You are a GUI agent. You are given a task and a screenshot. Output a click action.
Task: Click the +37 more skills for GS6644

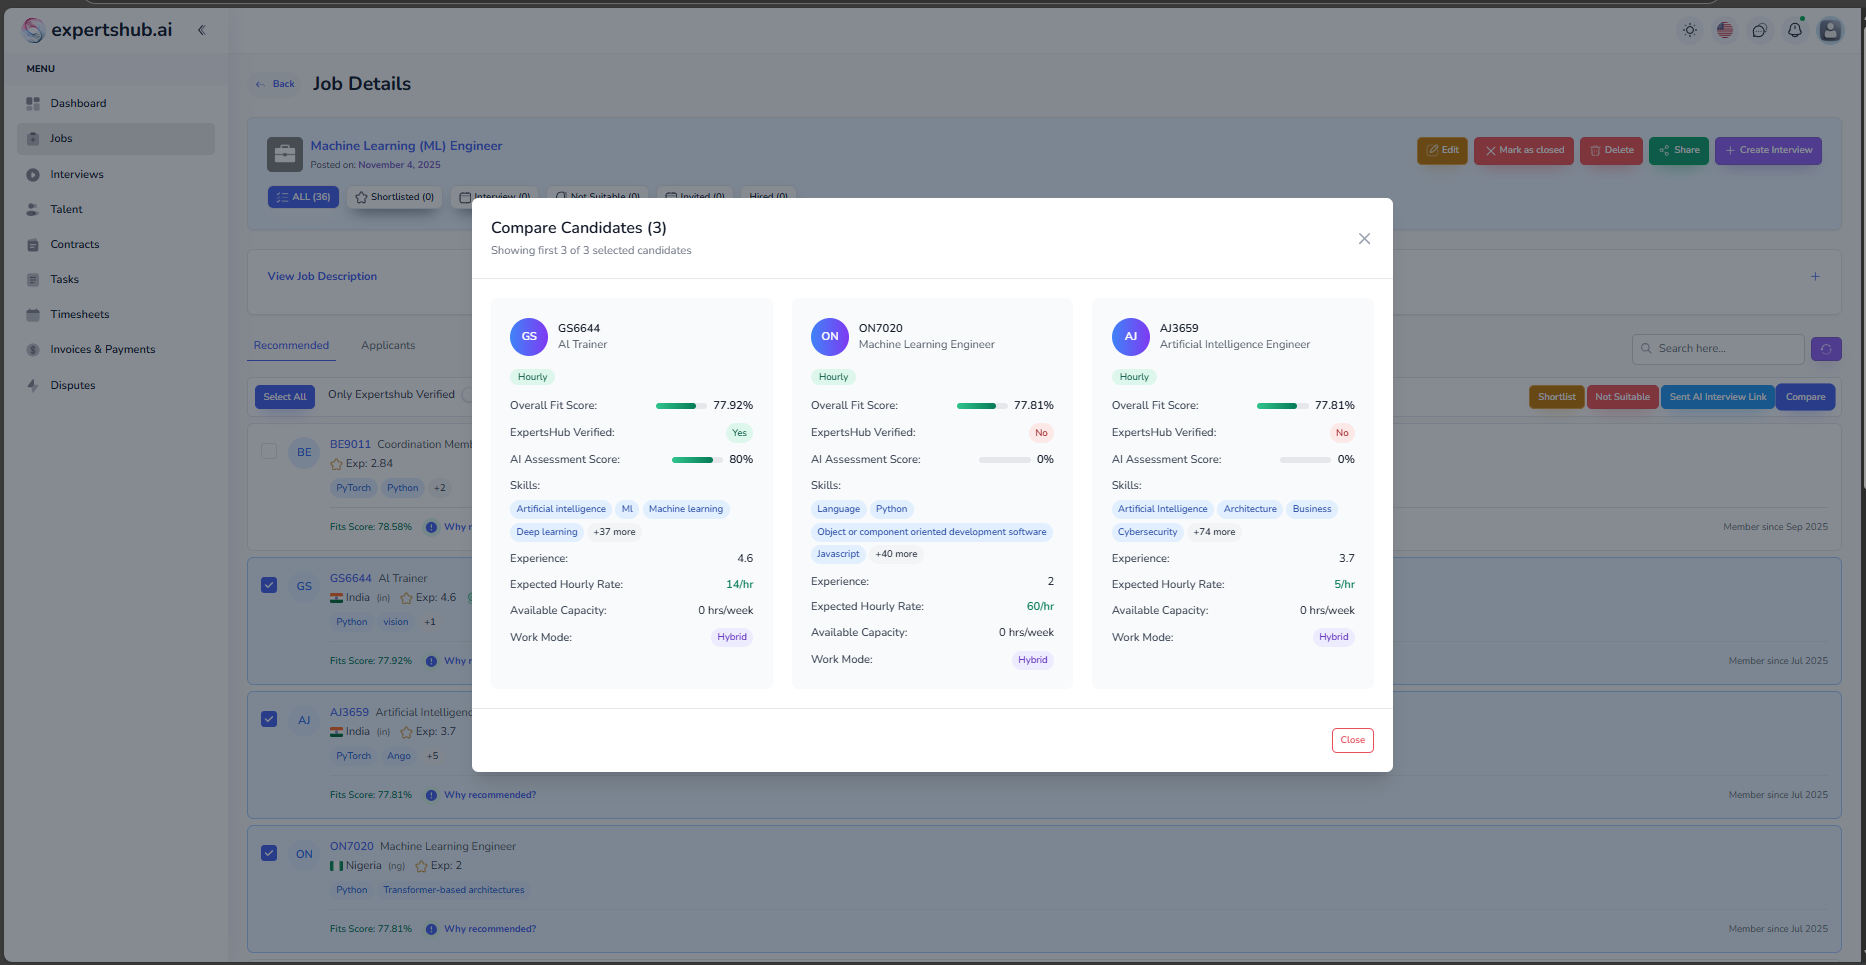pyautogui.click(x=614, y=532)
